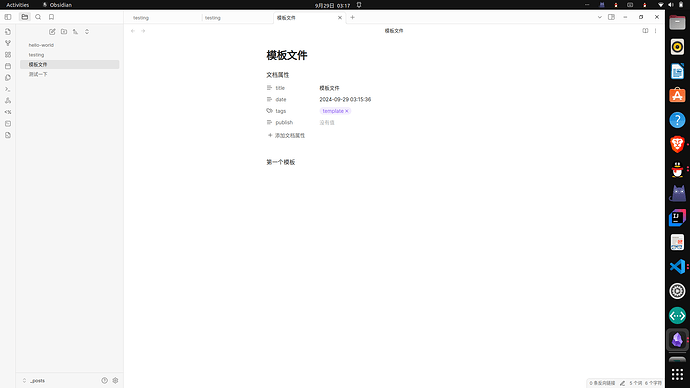Toggle the right sidebar panel icon
The width and height of the screenshot is (690, 388).
611,17
